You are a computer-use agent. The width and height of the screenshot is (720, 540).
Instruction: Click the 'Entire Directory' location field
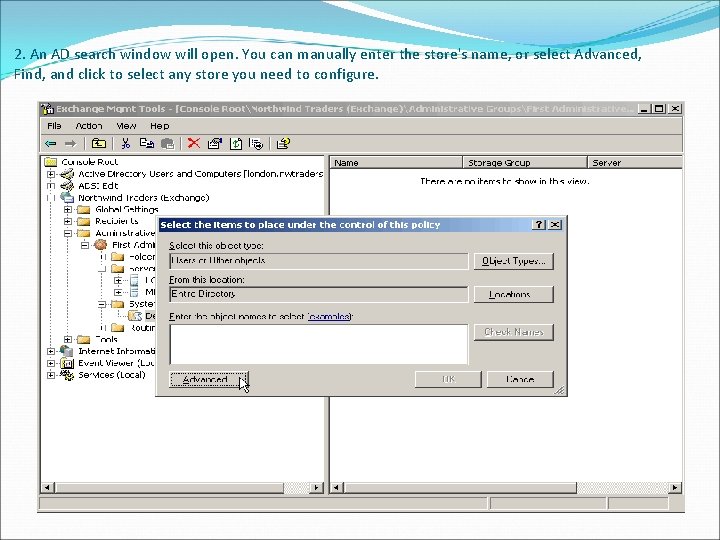319,294
